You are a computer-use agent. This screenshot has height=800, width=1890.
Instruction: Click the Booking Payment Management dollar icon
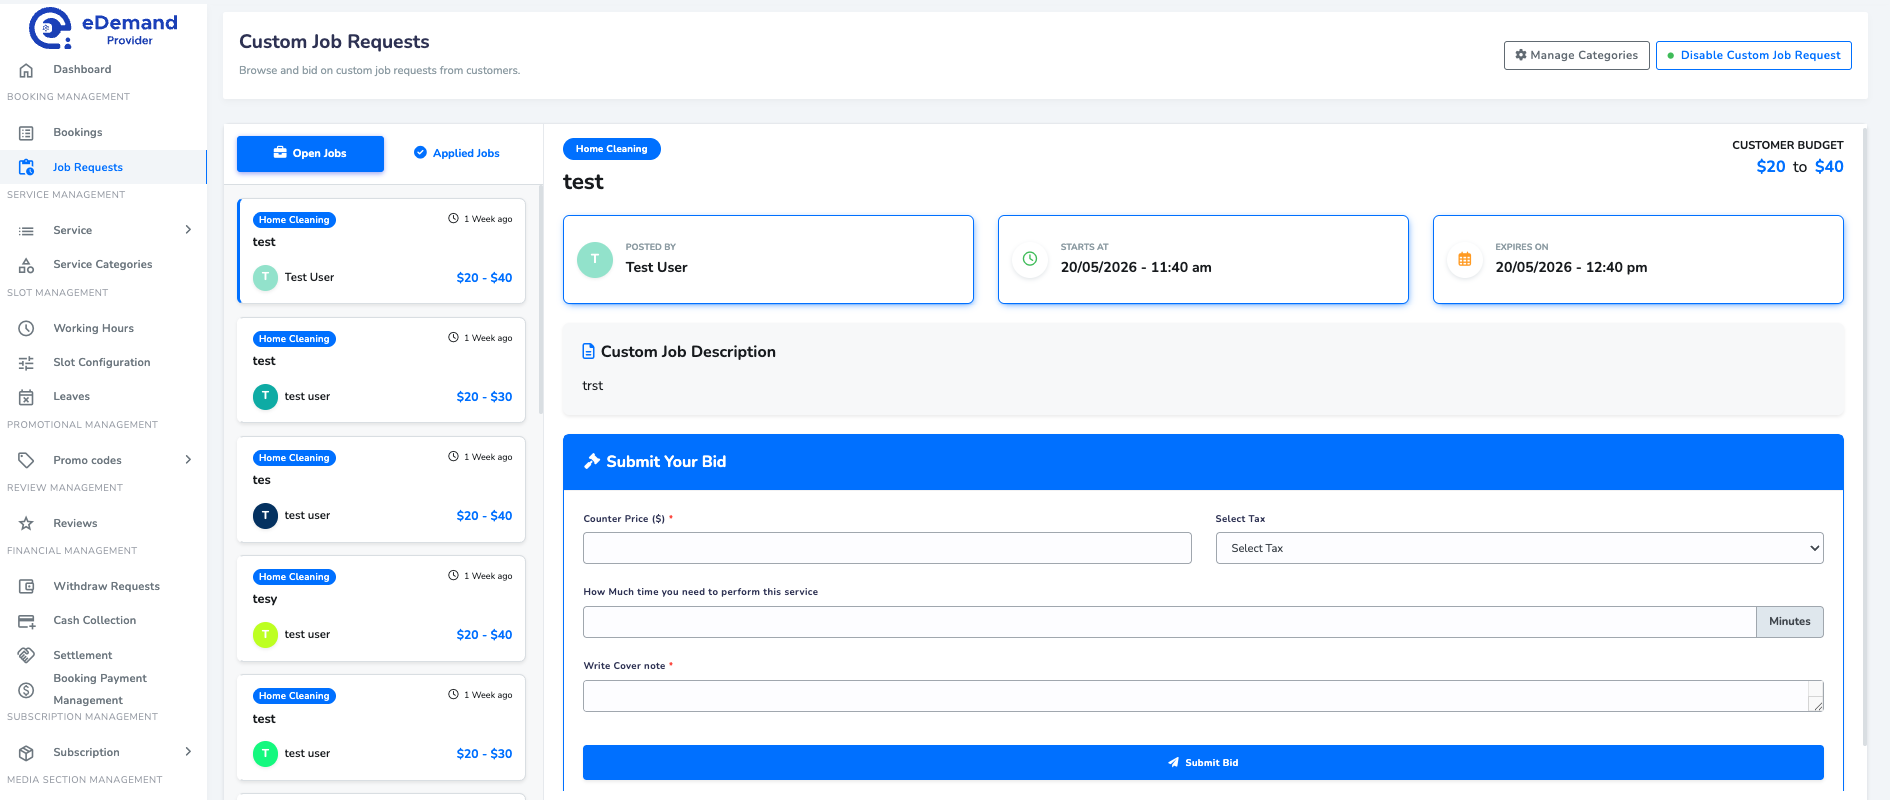click(27, 690)
